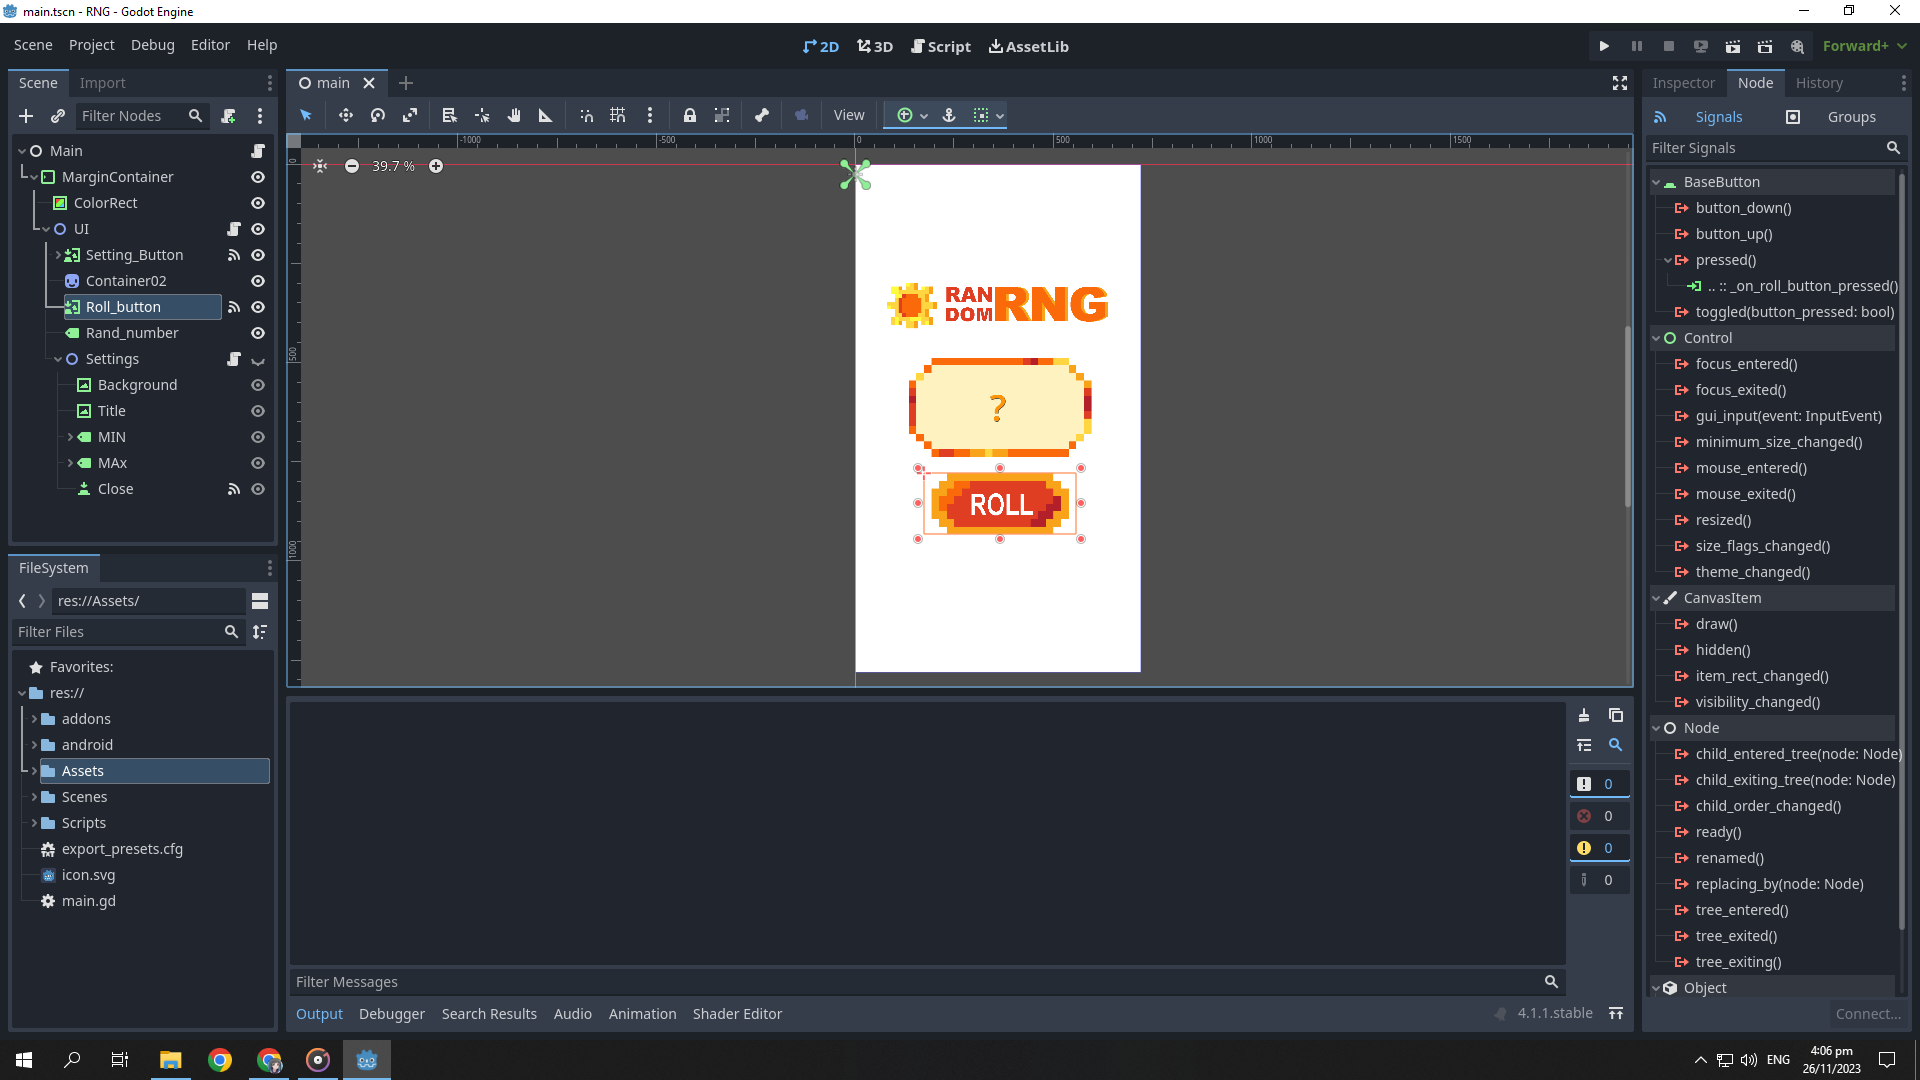Show the hidden Settings node

258,359
